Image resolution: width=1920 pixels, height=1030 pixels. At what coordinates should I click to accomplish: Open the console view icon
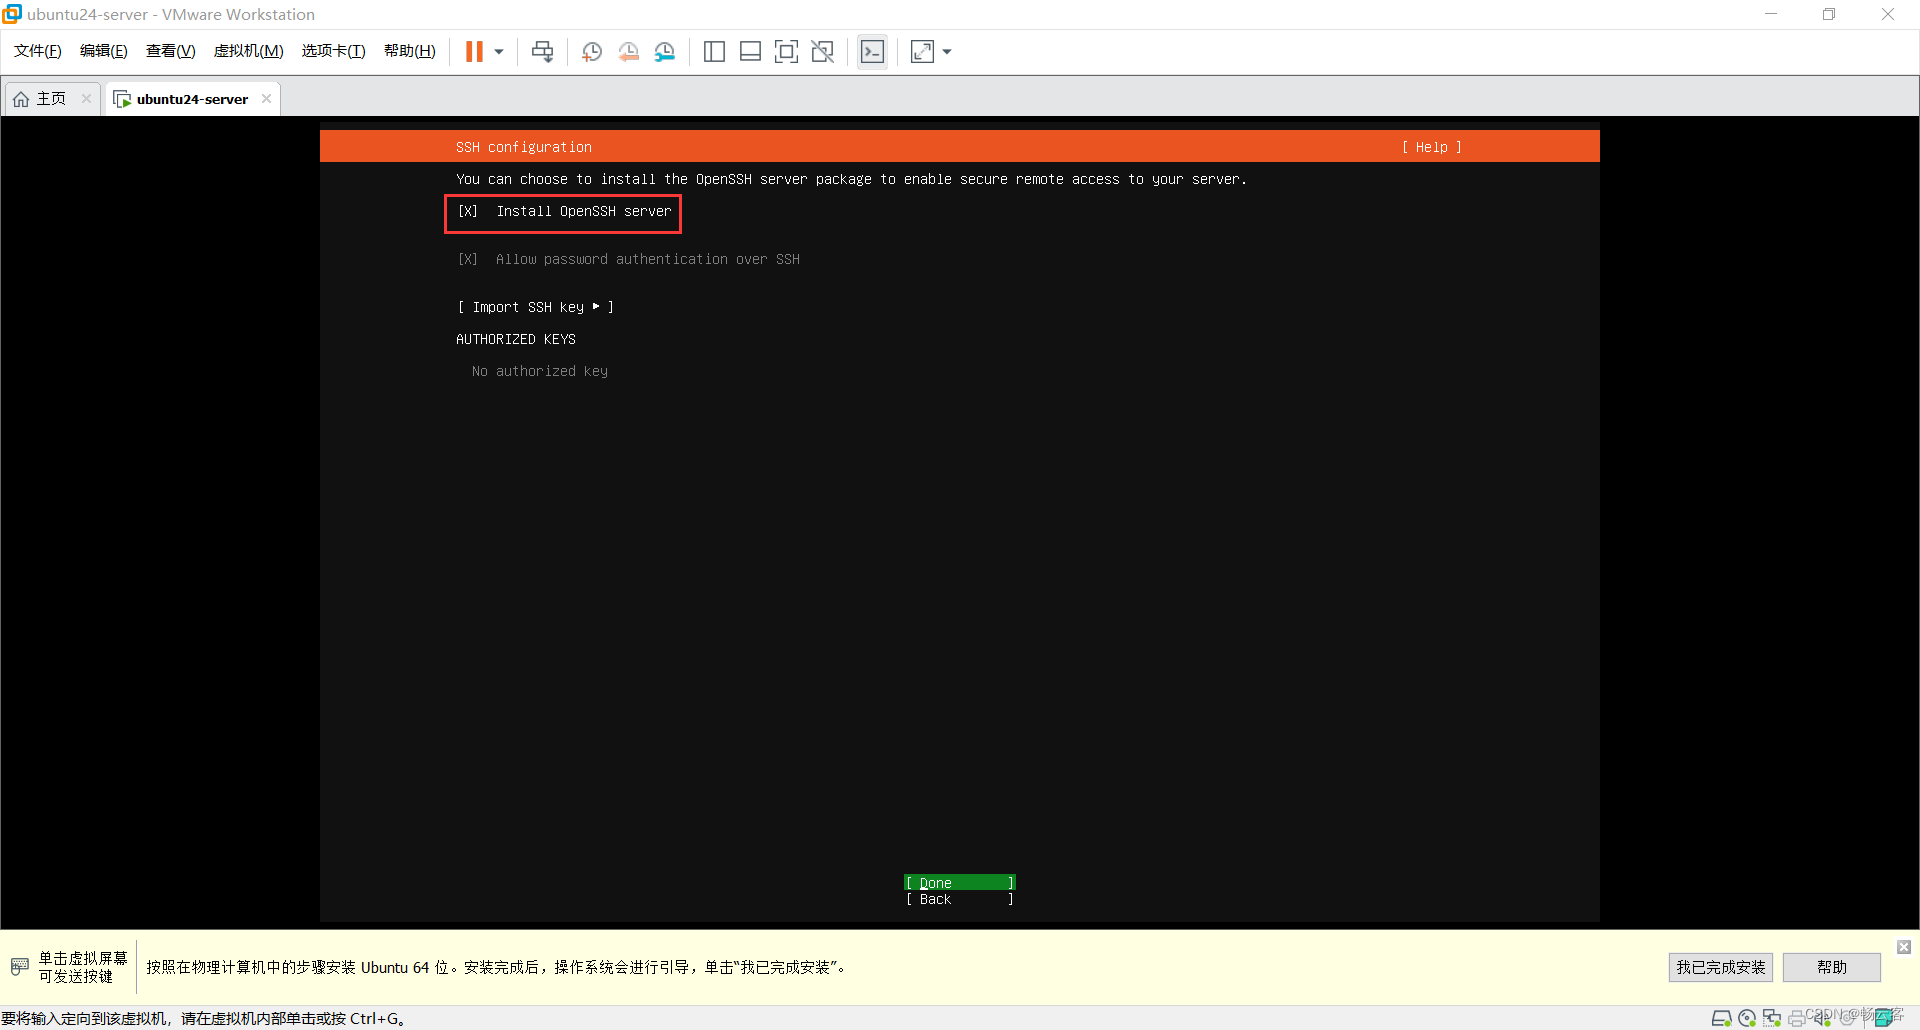[872, 51]
